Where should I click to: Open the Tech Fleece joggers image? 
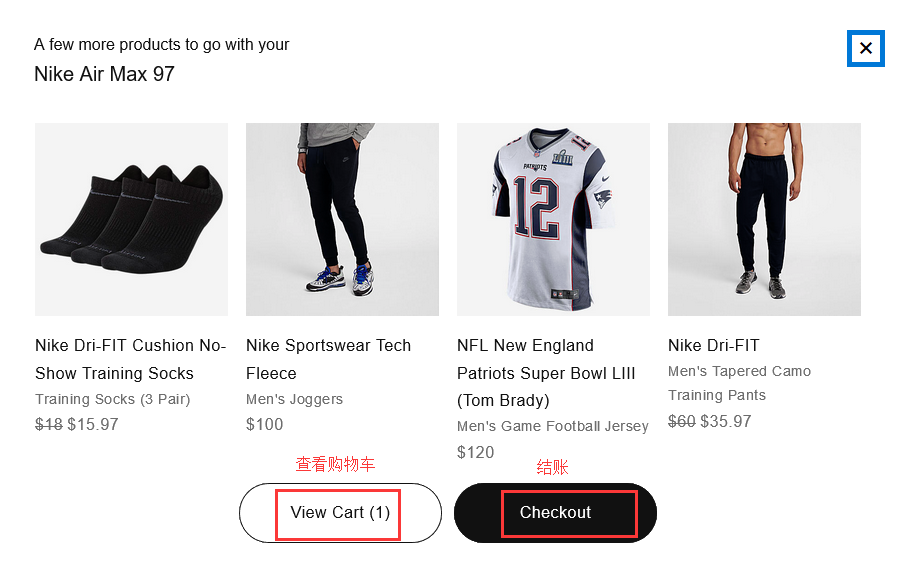coord(342,219)
